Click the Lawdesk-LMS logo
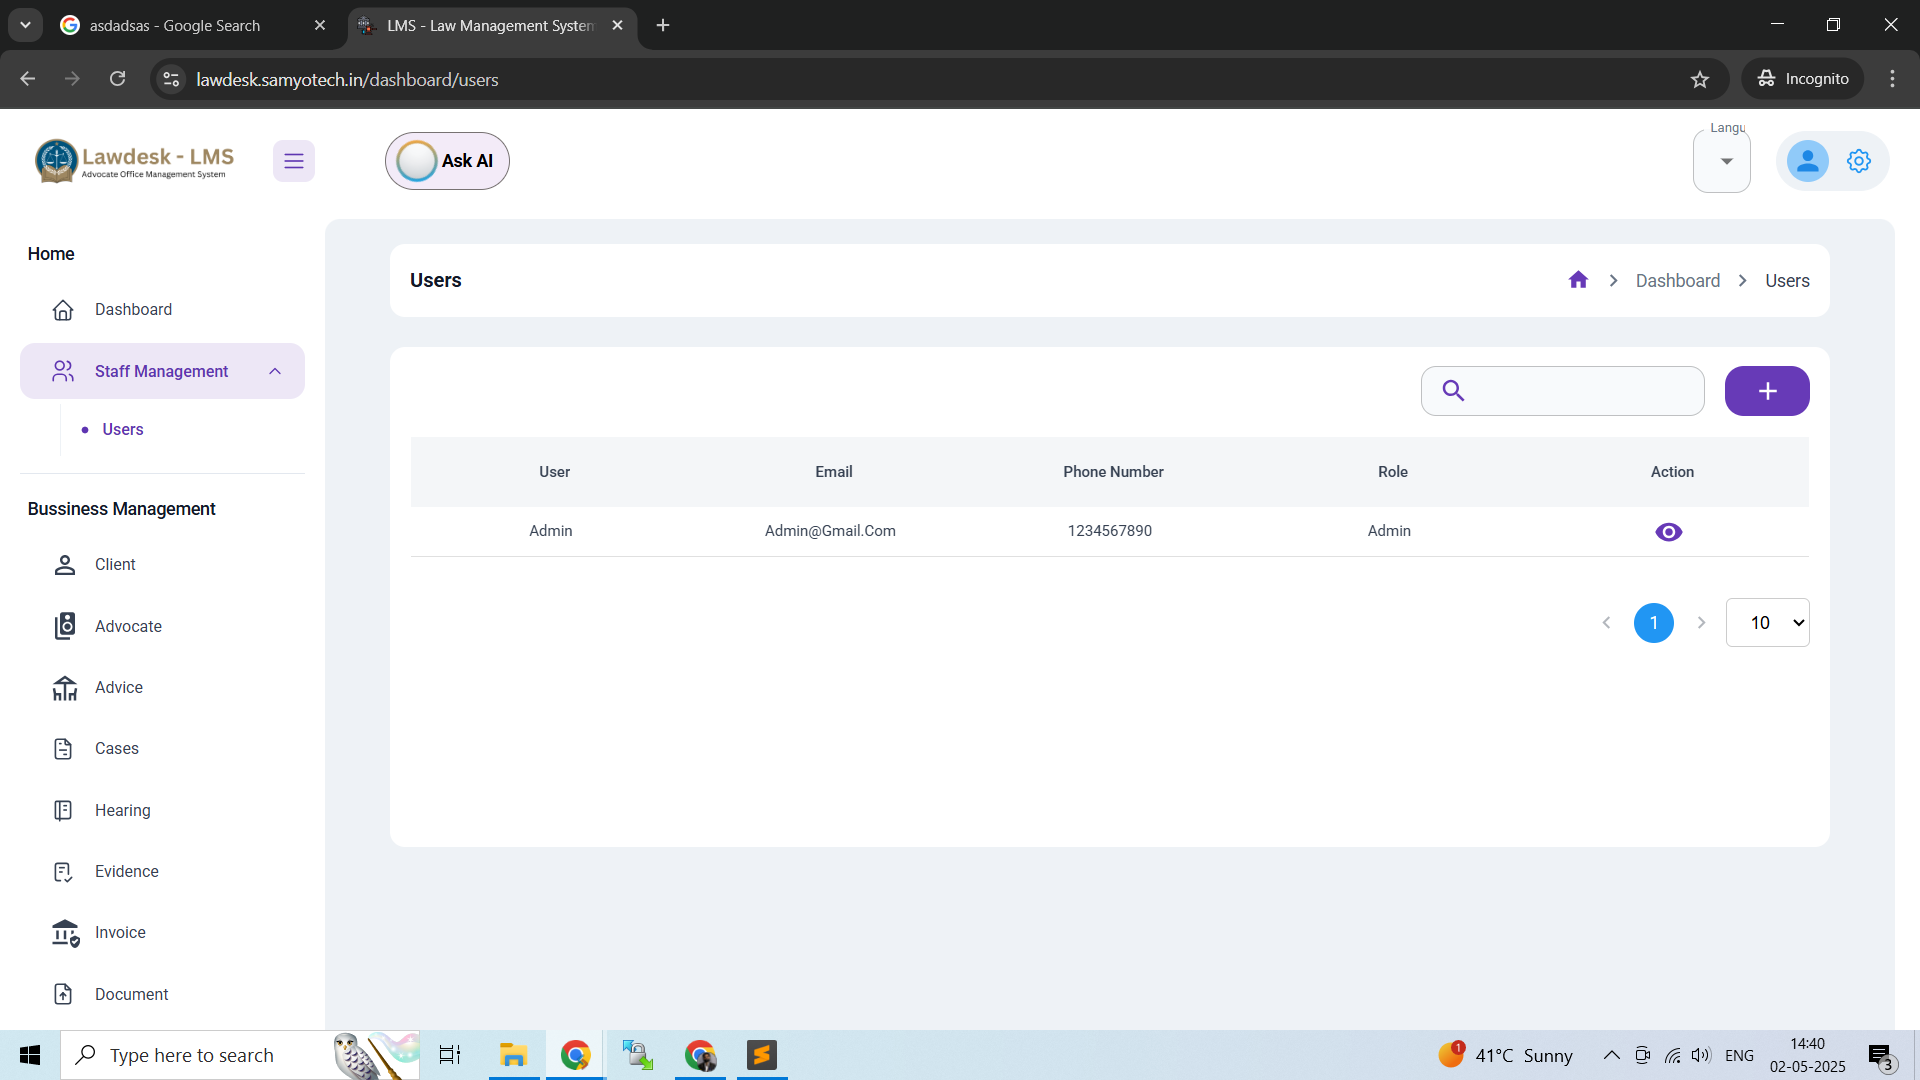Image resolution: width=1920 pixels, height=1080 pixels. click(x=134, y=160)
